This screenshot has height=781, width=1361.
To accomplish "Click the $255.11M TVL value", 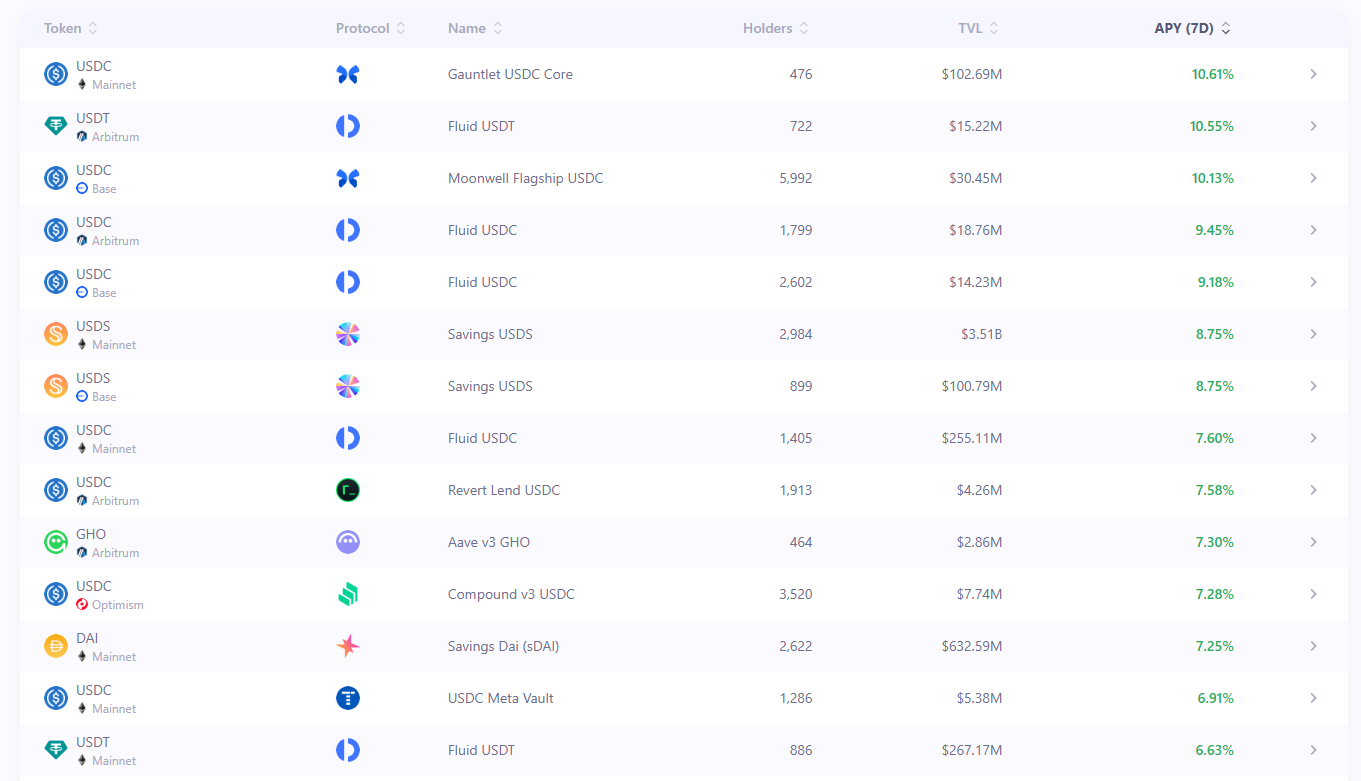I will tap(972, 438).
